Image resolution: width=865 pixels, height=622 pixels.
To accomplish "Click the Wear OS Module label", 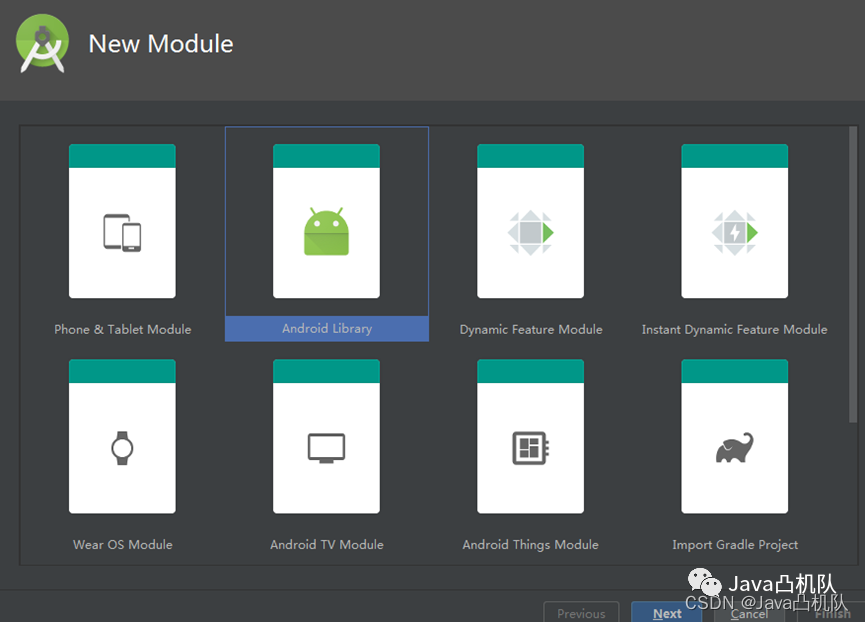I will coord(122,544).
